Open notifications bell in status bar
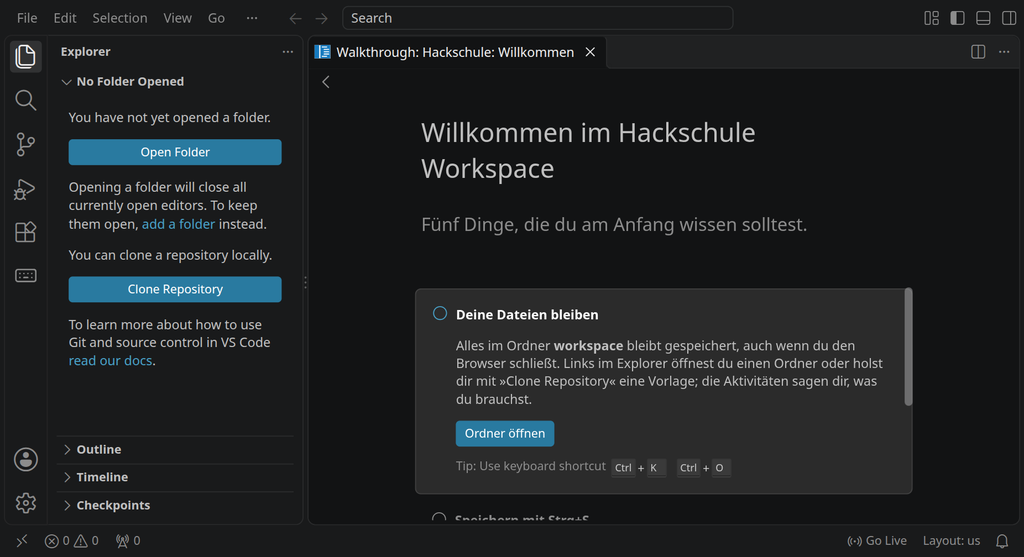Screen dimensions: 1024x557 pyautogui.click(x=1002, y=541)
